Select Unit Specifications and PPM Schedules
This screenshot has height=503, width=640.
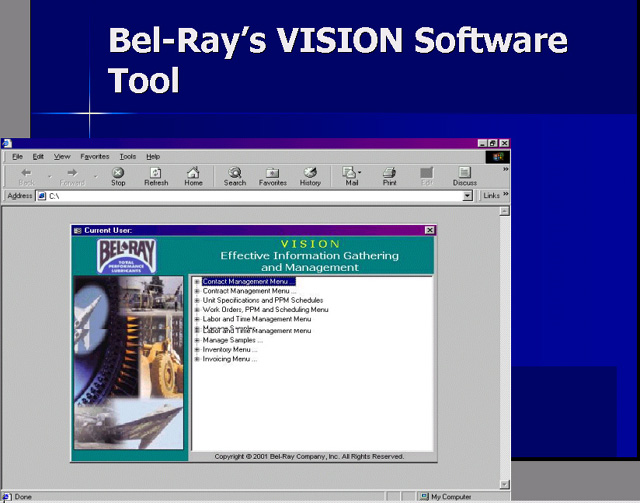coord(263,300)
